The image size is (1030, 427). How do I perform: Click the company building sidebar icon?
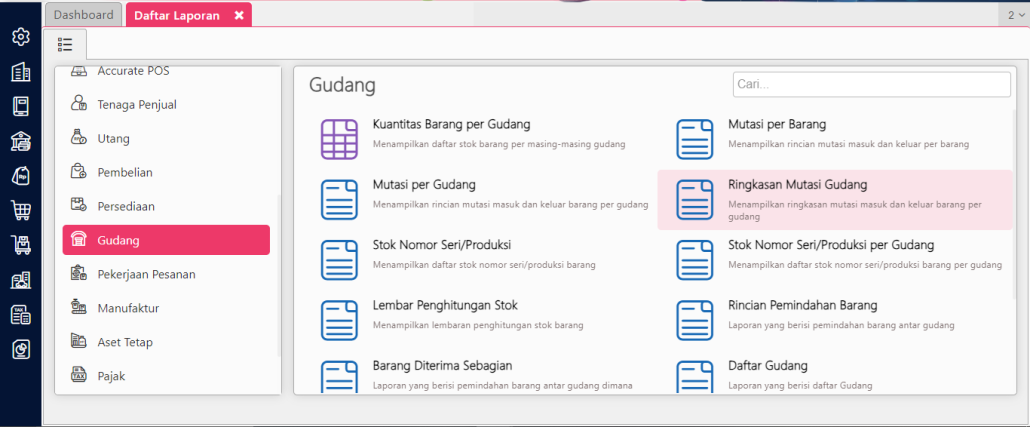(20, 72)
